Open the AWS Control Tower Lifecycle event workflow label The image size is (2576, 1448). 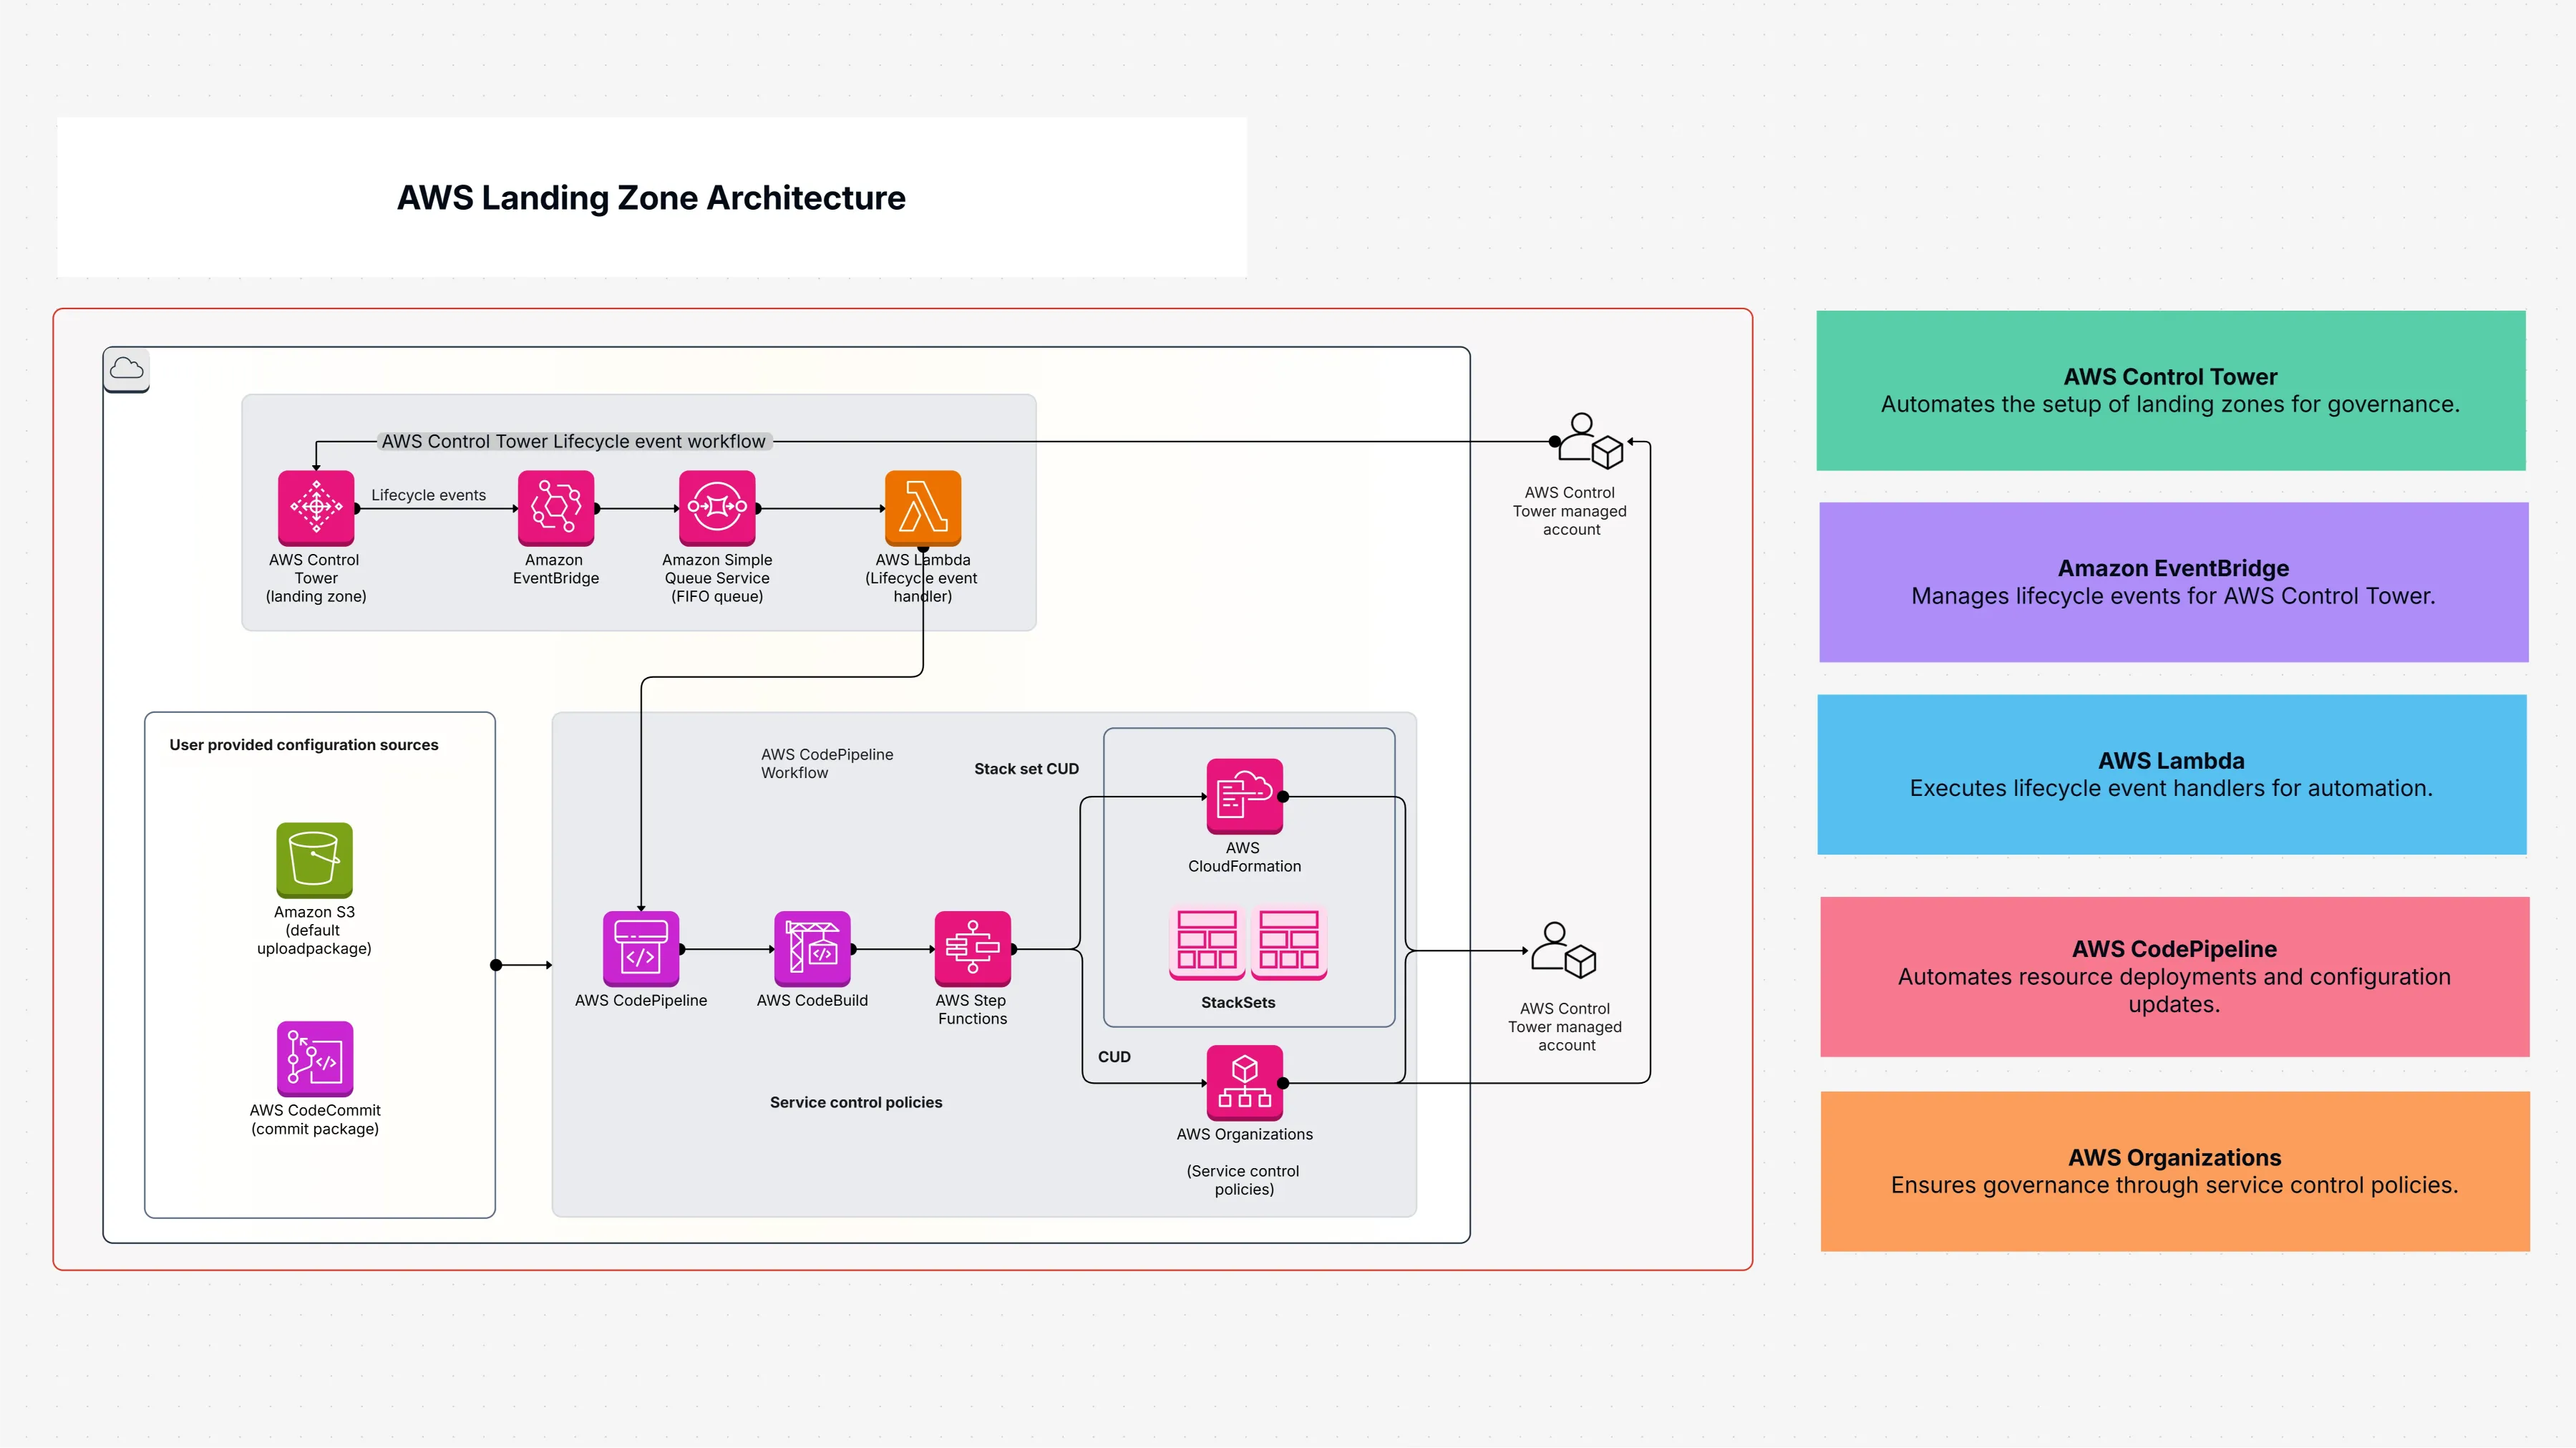click(574, 440)
